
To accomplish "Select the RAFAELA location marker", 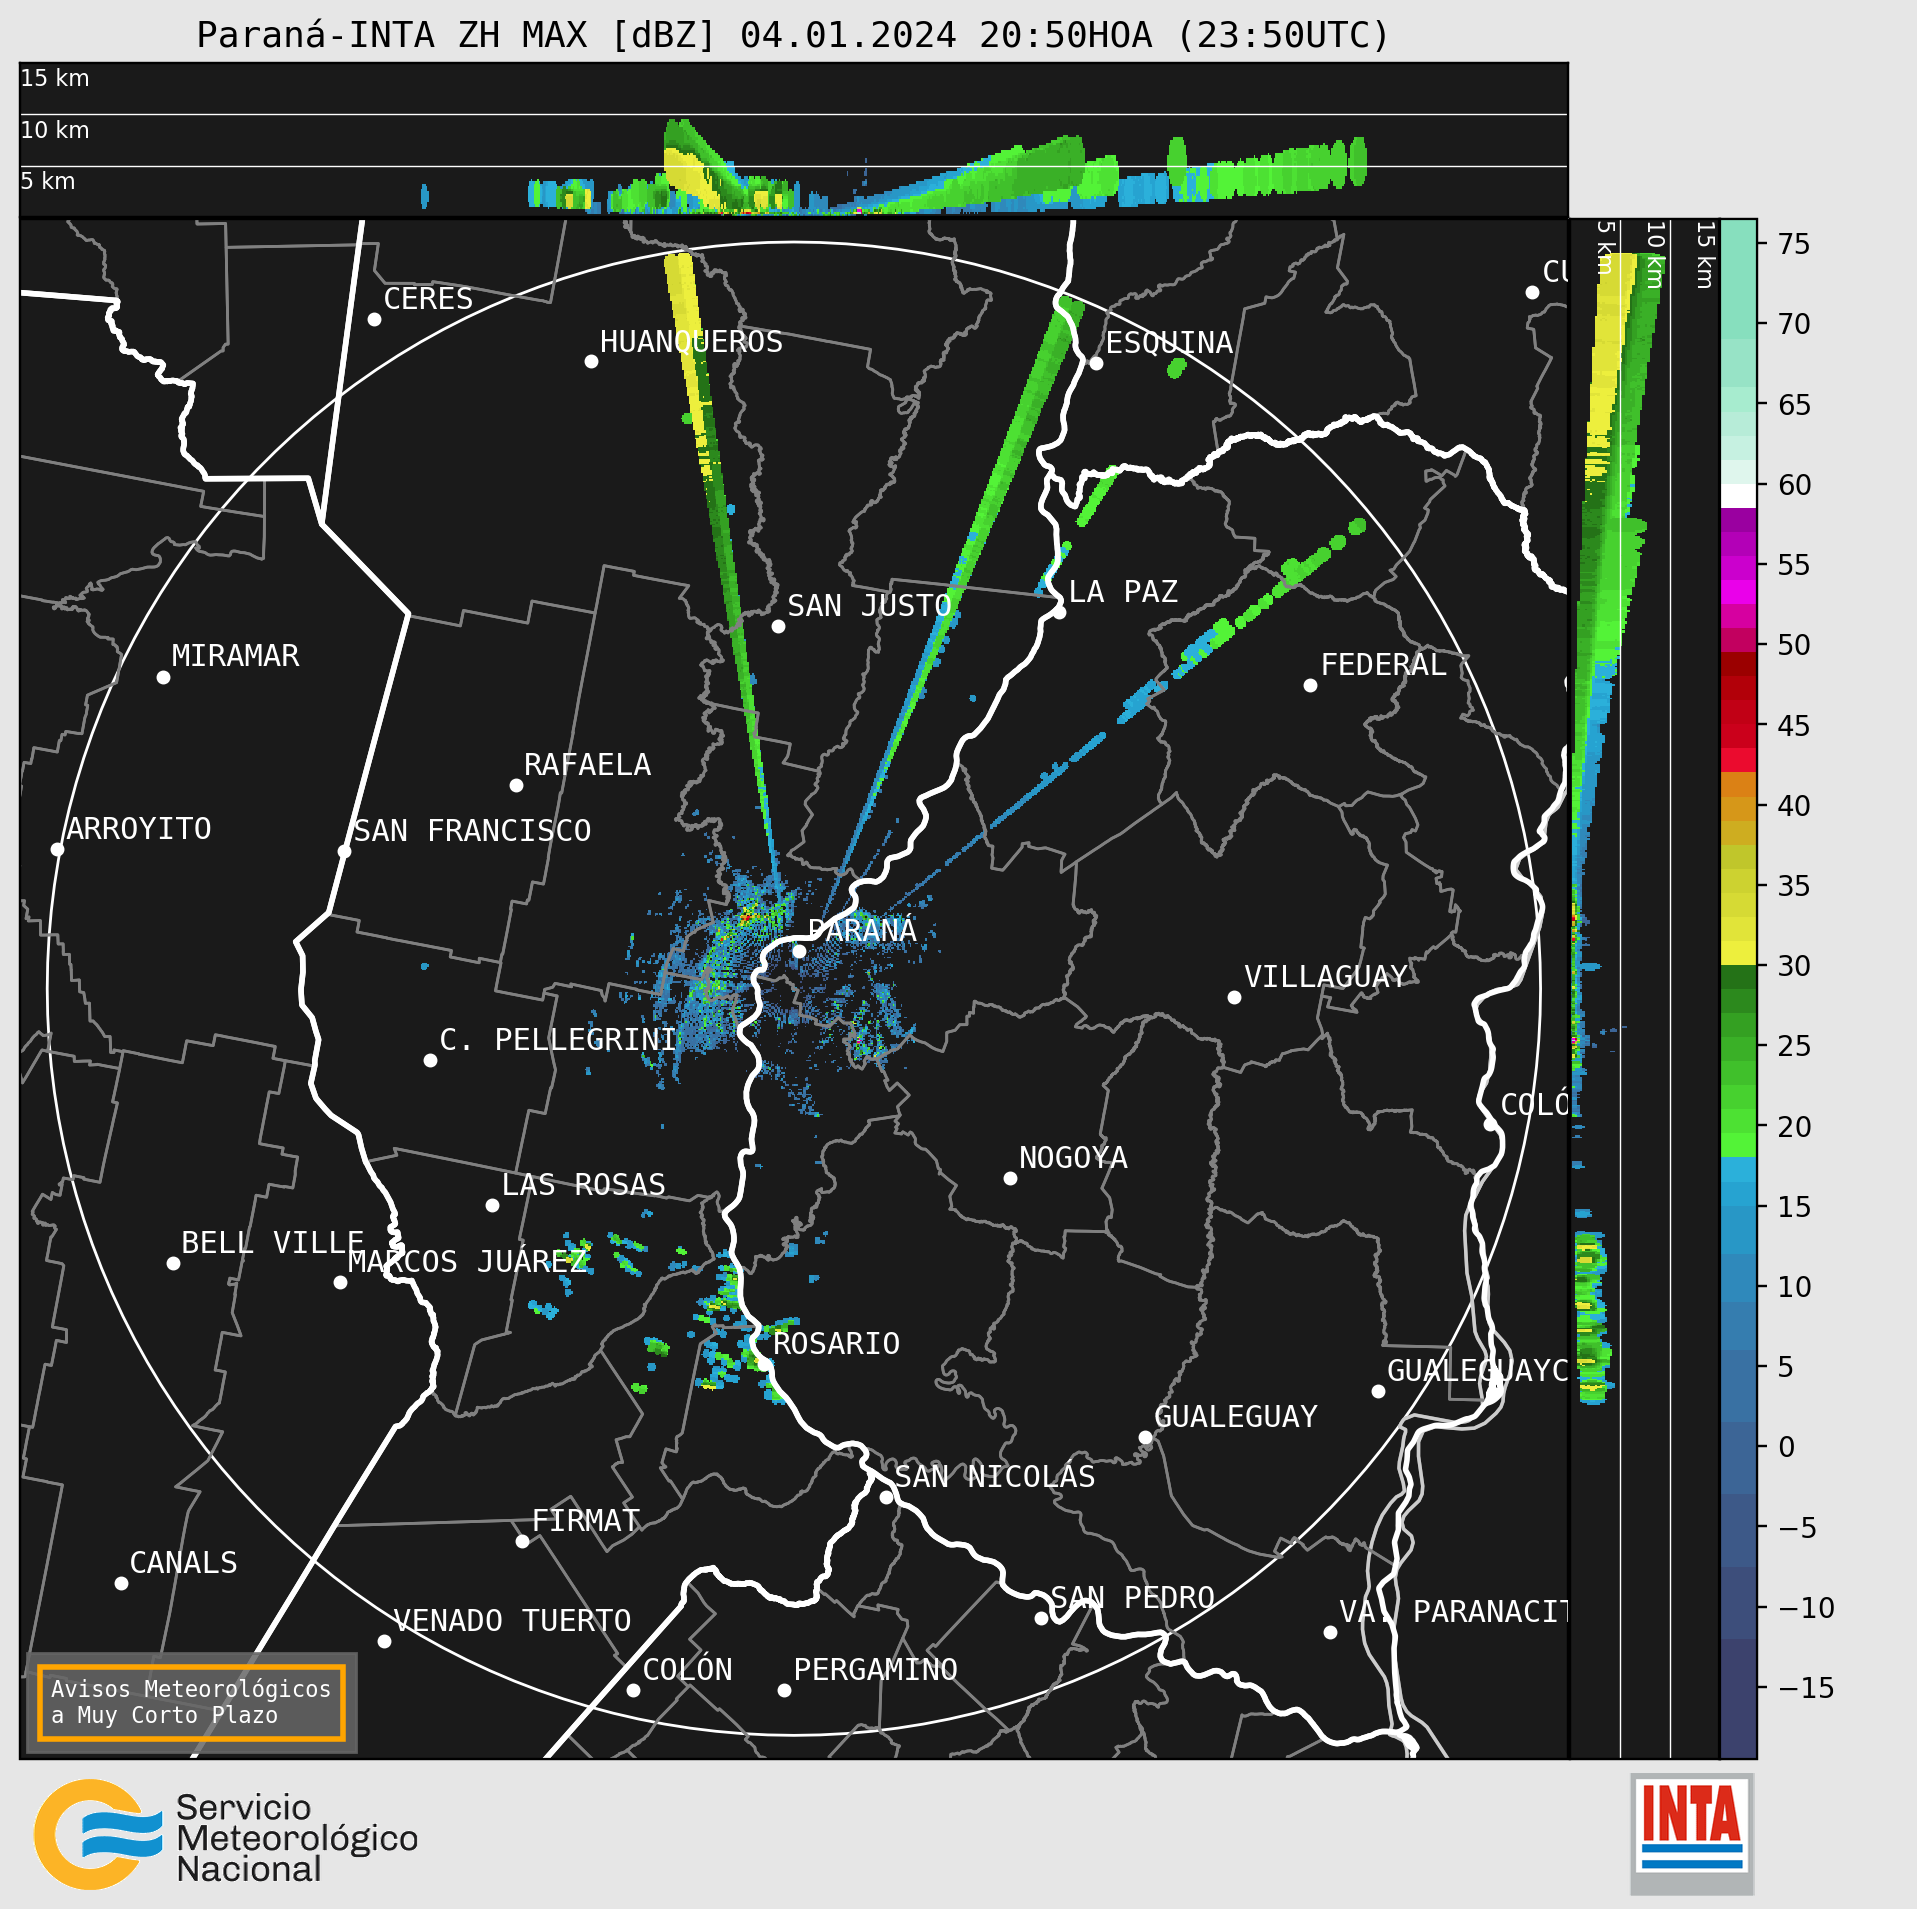I will tap(516, 786).
